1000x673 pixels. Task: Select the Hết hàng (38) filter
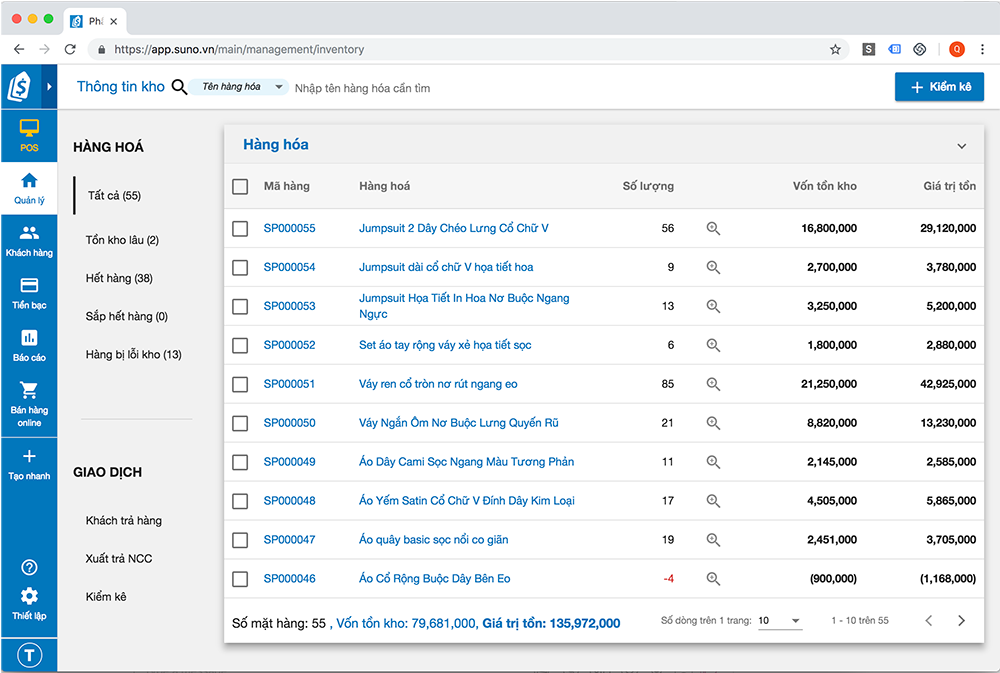(119, 278)
